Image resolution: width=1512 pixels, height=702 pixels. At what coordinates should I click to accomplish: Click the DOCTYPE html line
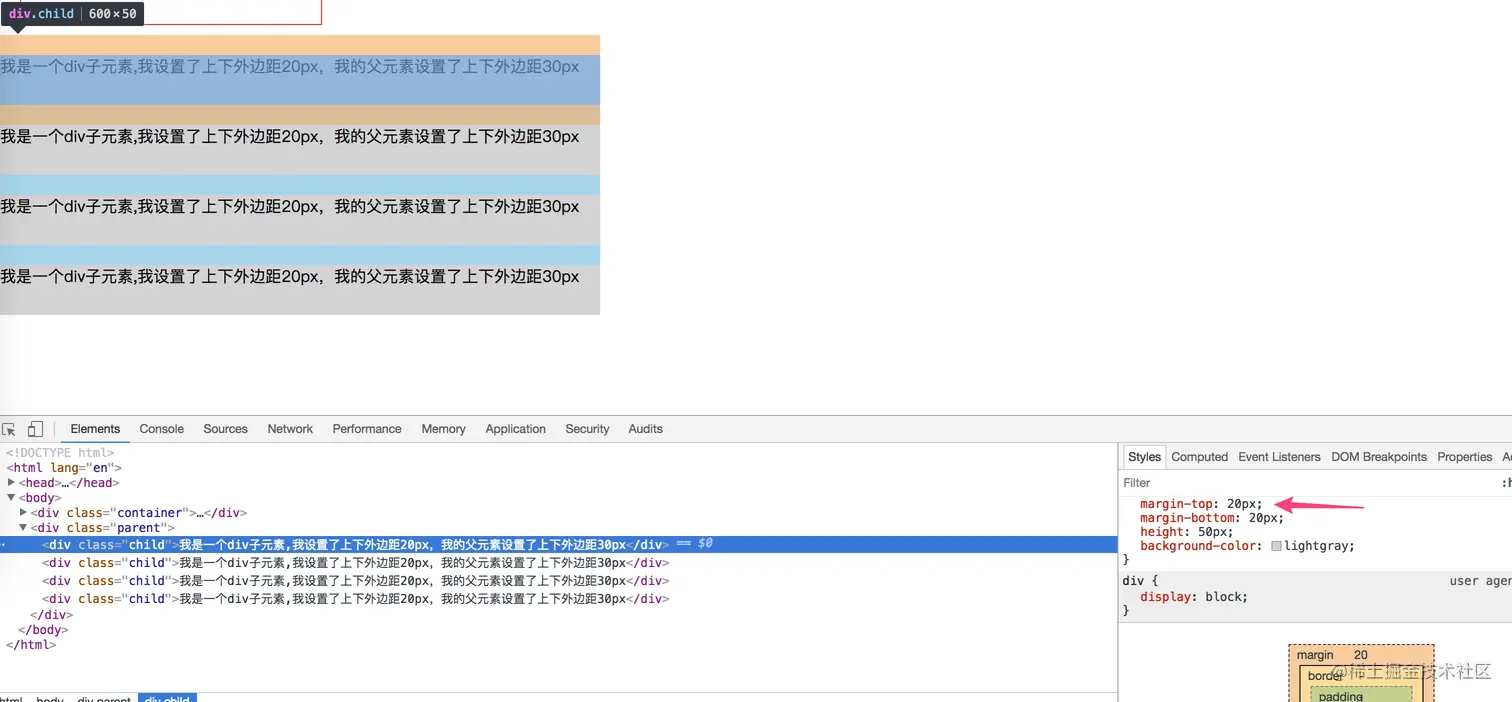[x=60, y=453]
